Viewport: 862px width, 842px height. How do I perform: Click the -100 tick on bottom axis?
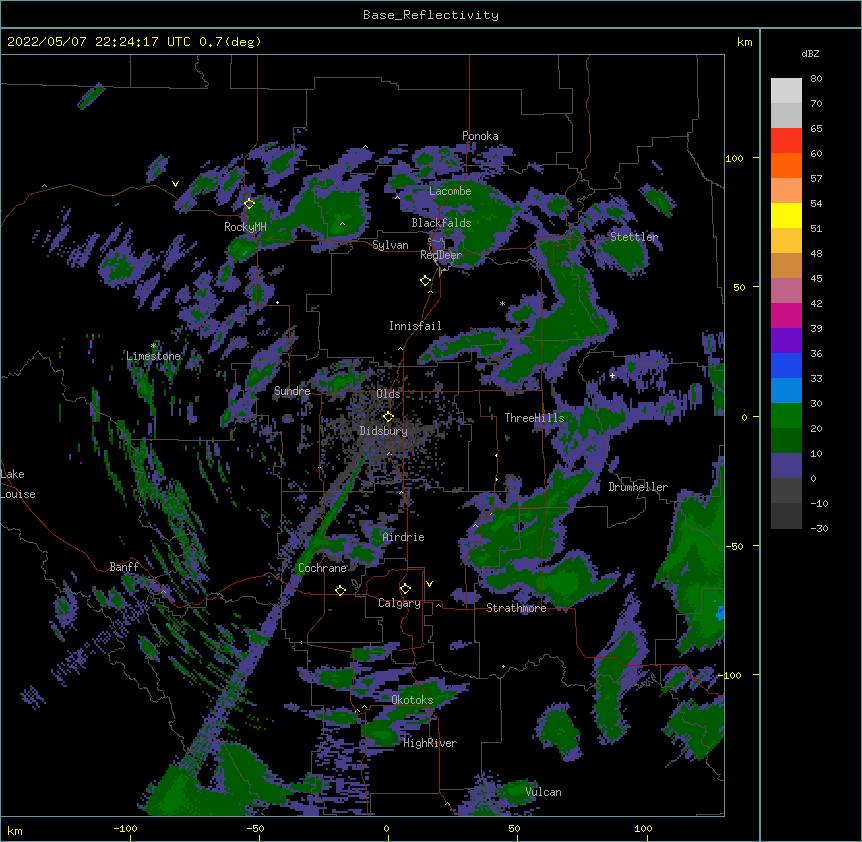coord(125,829)
